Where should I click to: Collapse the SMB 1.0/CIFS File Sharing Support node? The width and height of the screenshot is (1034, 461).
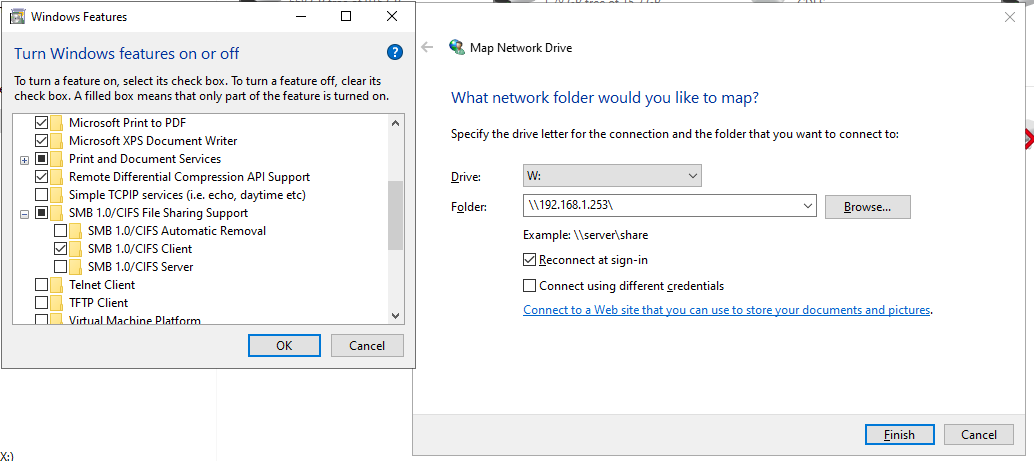pyautogui.click(x=24, y=213)
